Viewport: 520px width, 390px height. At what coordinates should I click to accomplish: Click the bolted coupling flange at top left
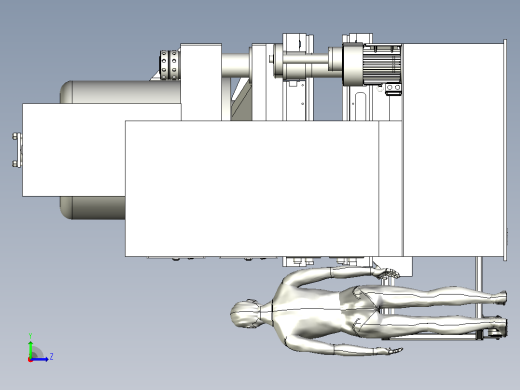click(x=169, y=65)
